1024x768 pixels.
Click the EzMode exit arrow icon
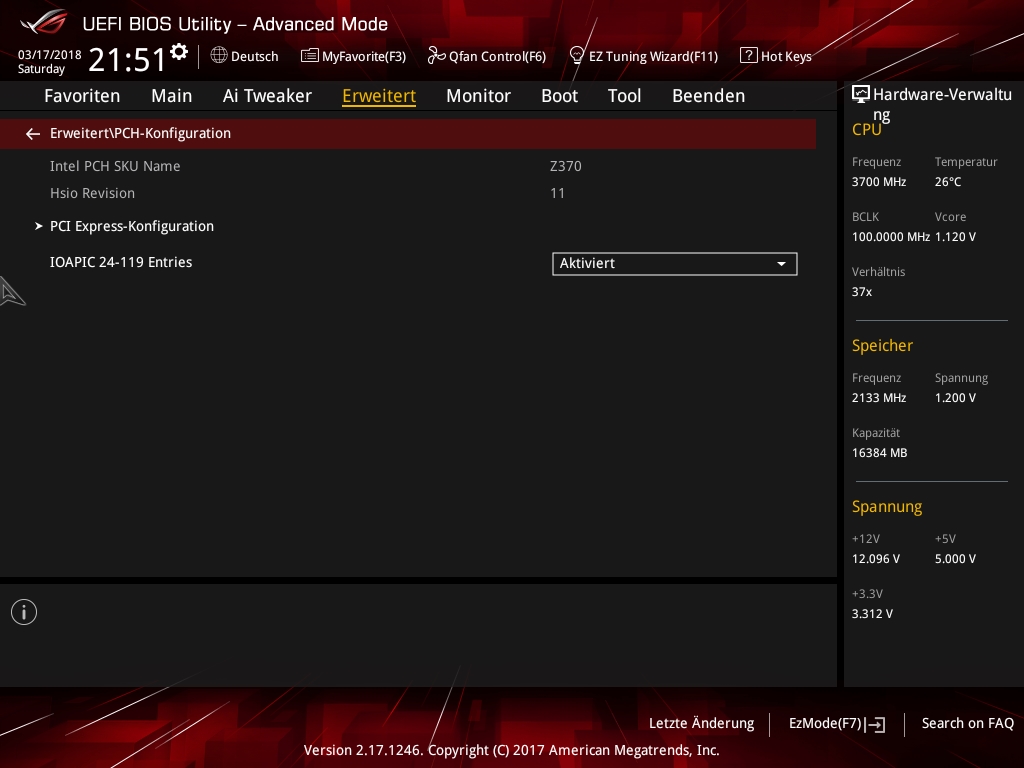point(875,724)
